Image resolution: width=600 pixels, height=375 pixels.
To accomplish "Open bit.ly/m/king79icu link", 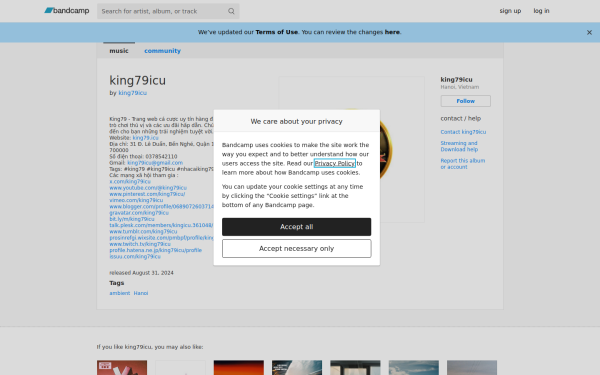I will (x=132, y=219).
